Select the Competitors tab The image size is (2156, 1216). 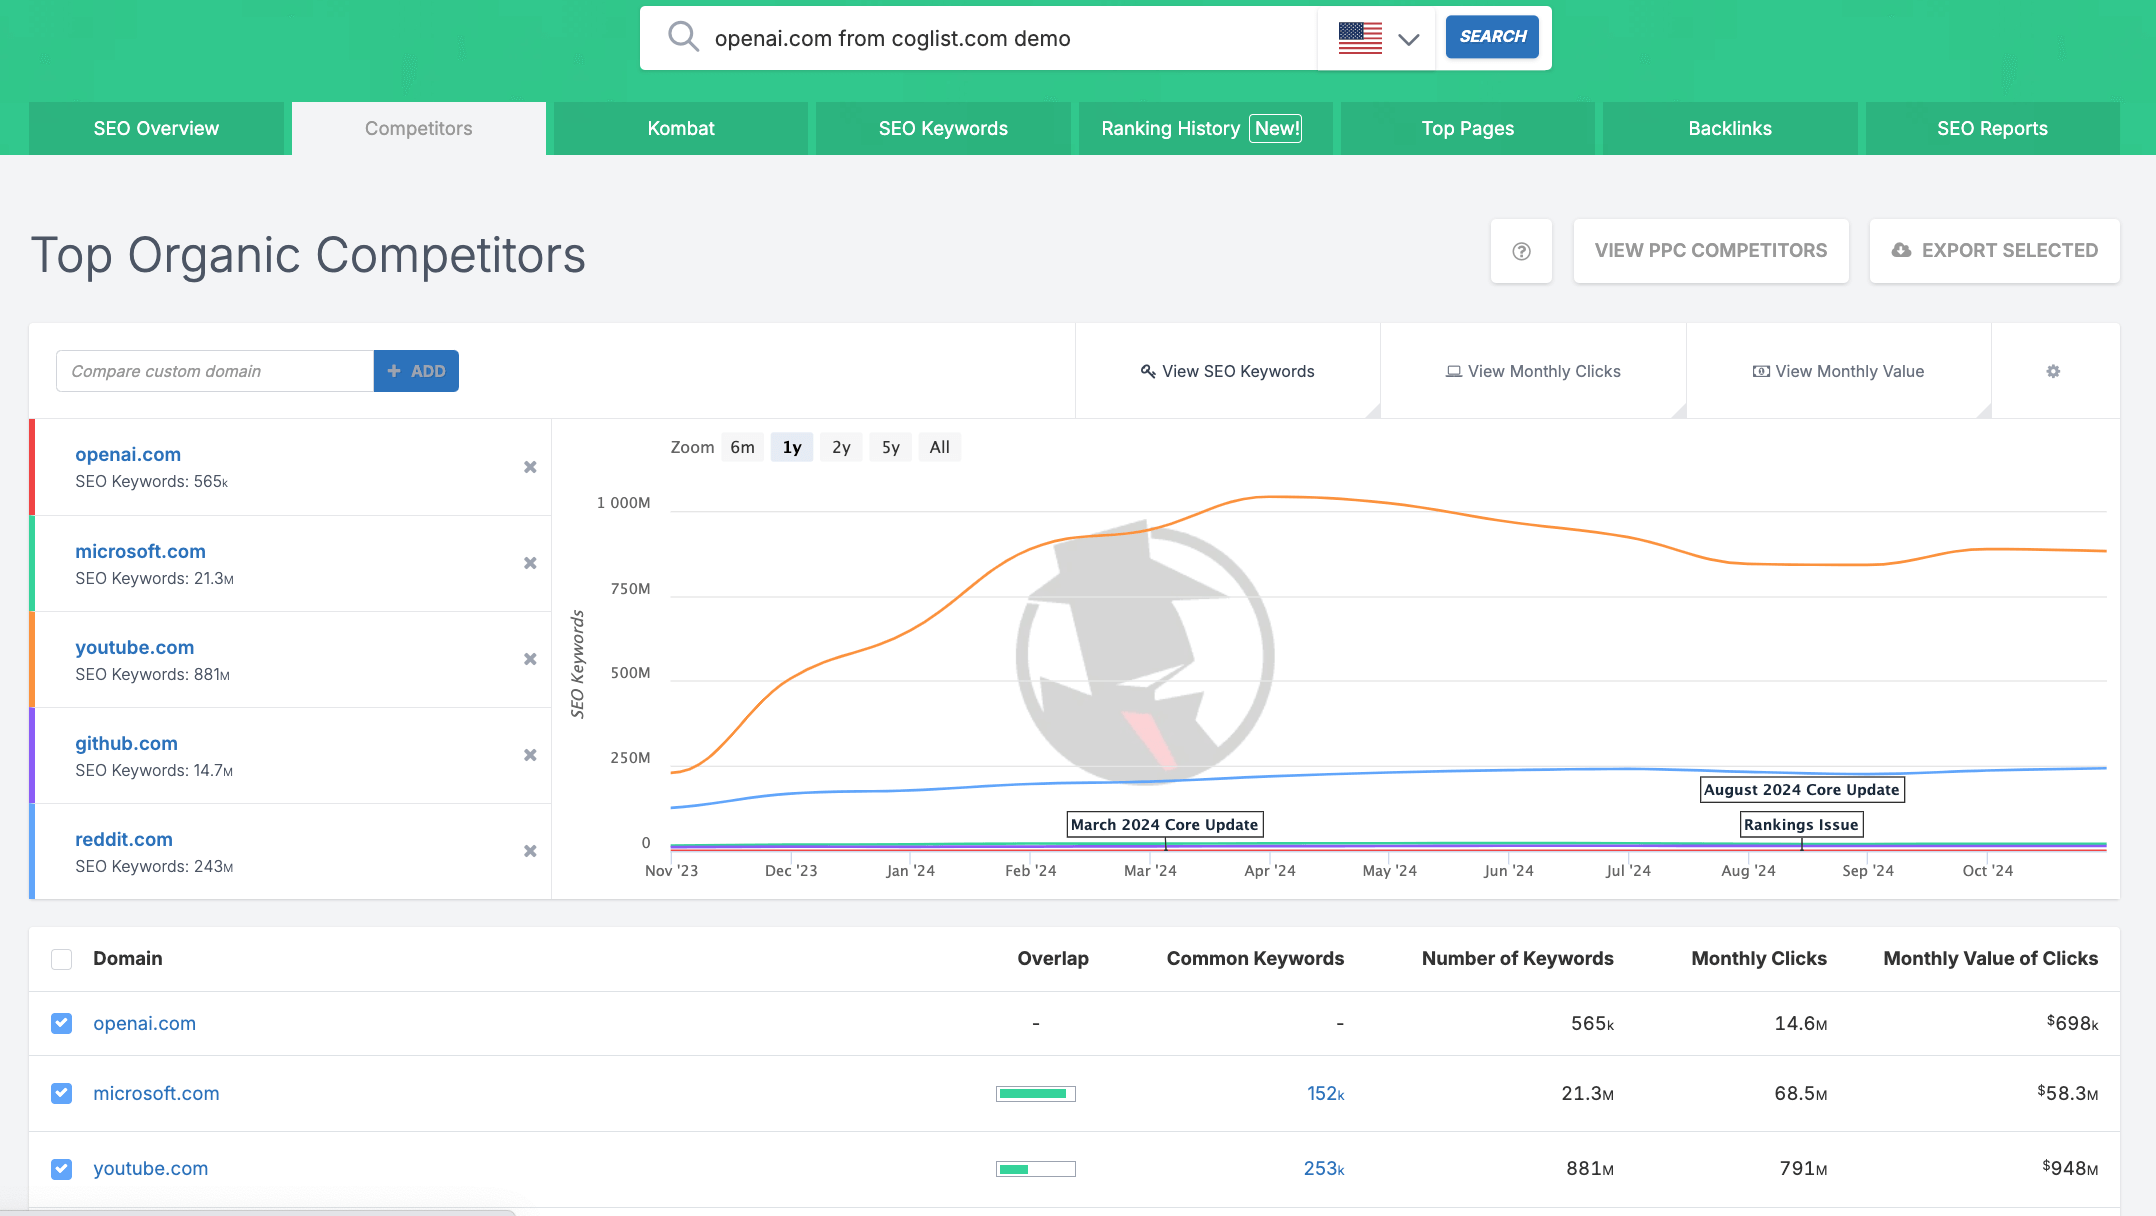(x=418, y=128)
